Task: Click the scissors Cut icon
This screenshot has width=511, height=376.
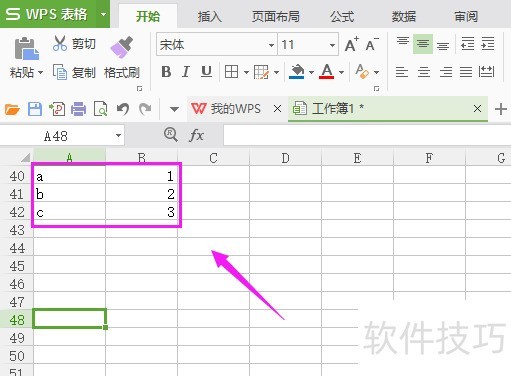Action: (x=60, y=43)
